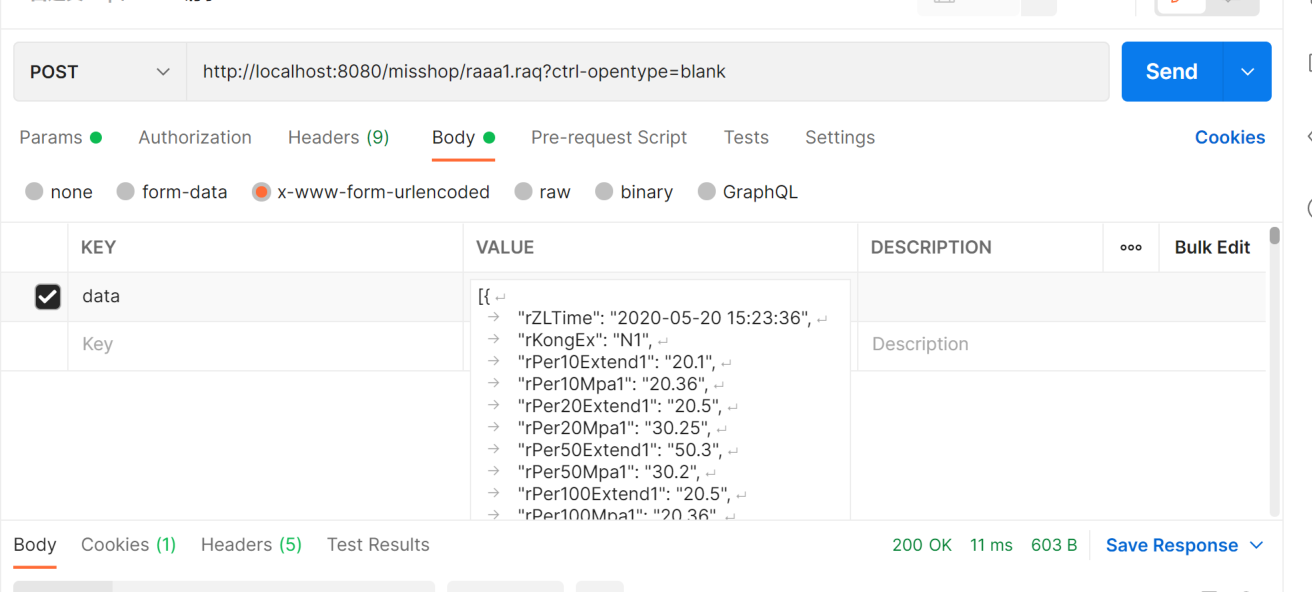Viewport: 1312px width, 592px height.
Task: Open the request Headers (9) tab
Action: [338, 138]
